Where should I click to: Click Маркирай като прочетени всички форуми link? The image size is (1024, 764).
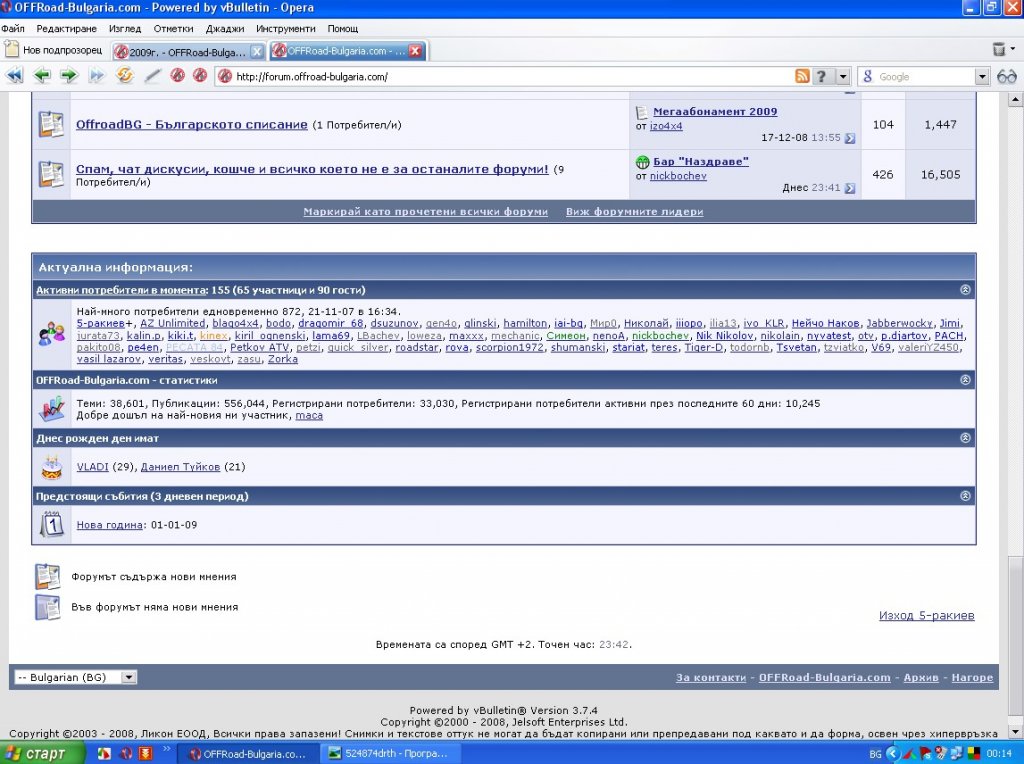coord(425,212)
